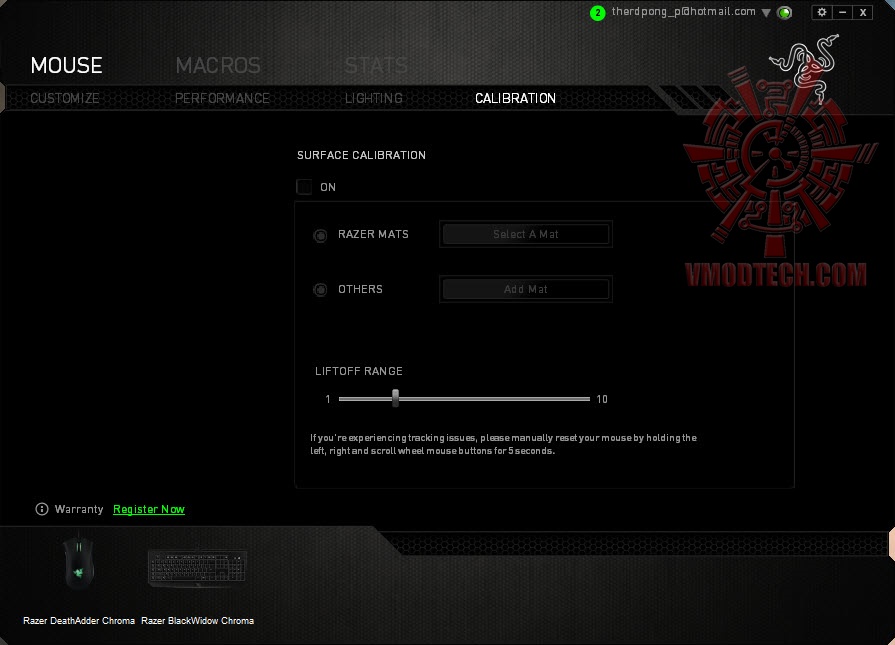Click the green online status indicator

pos(785,13)
